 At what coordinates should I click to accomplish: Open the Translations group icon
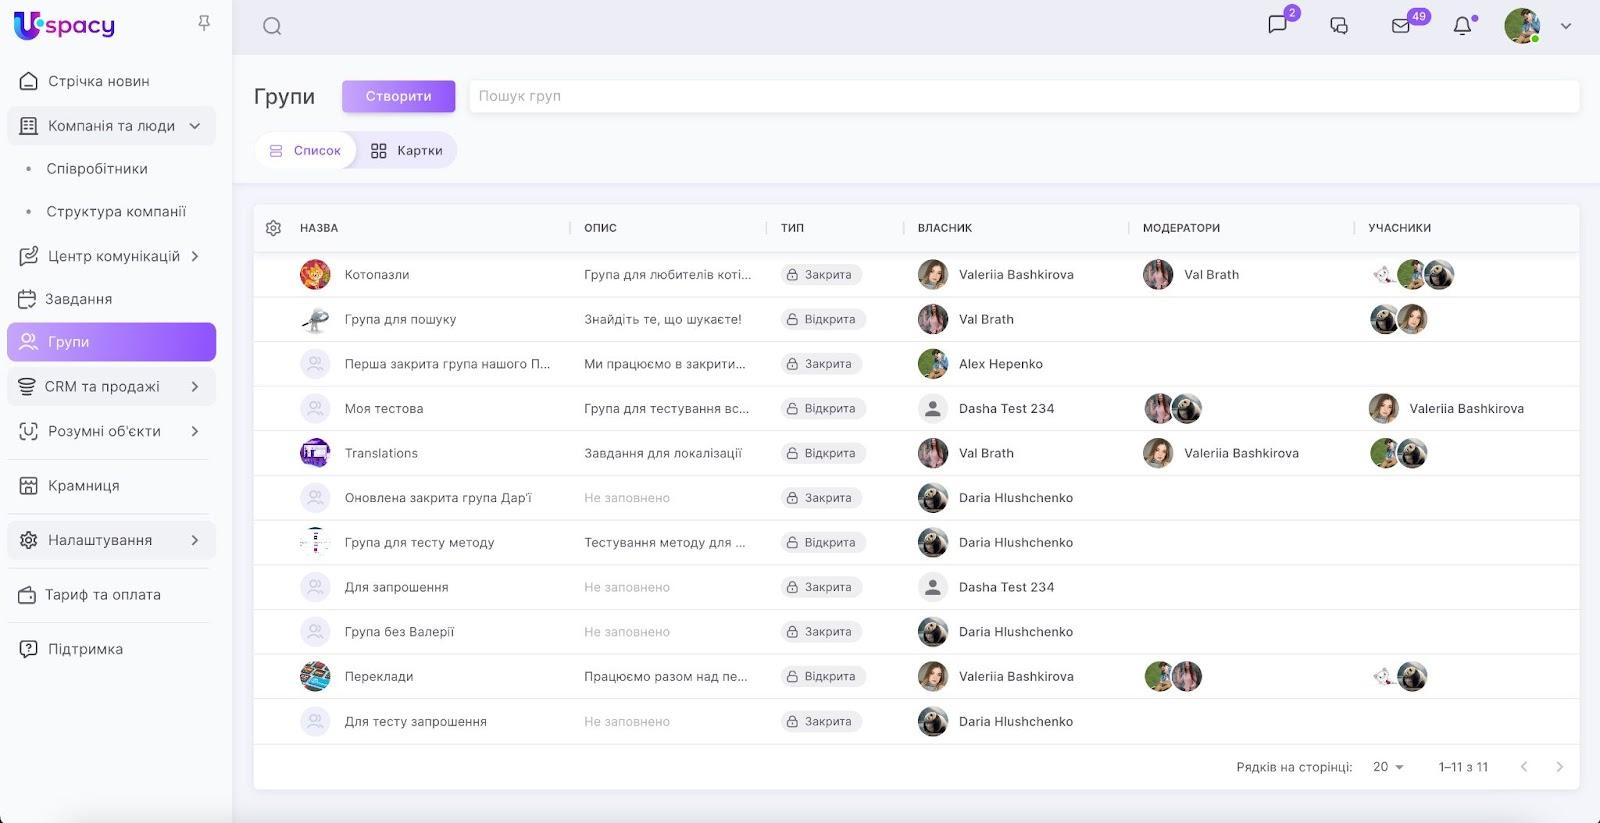pyautogui.click(x=315, y=453)
